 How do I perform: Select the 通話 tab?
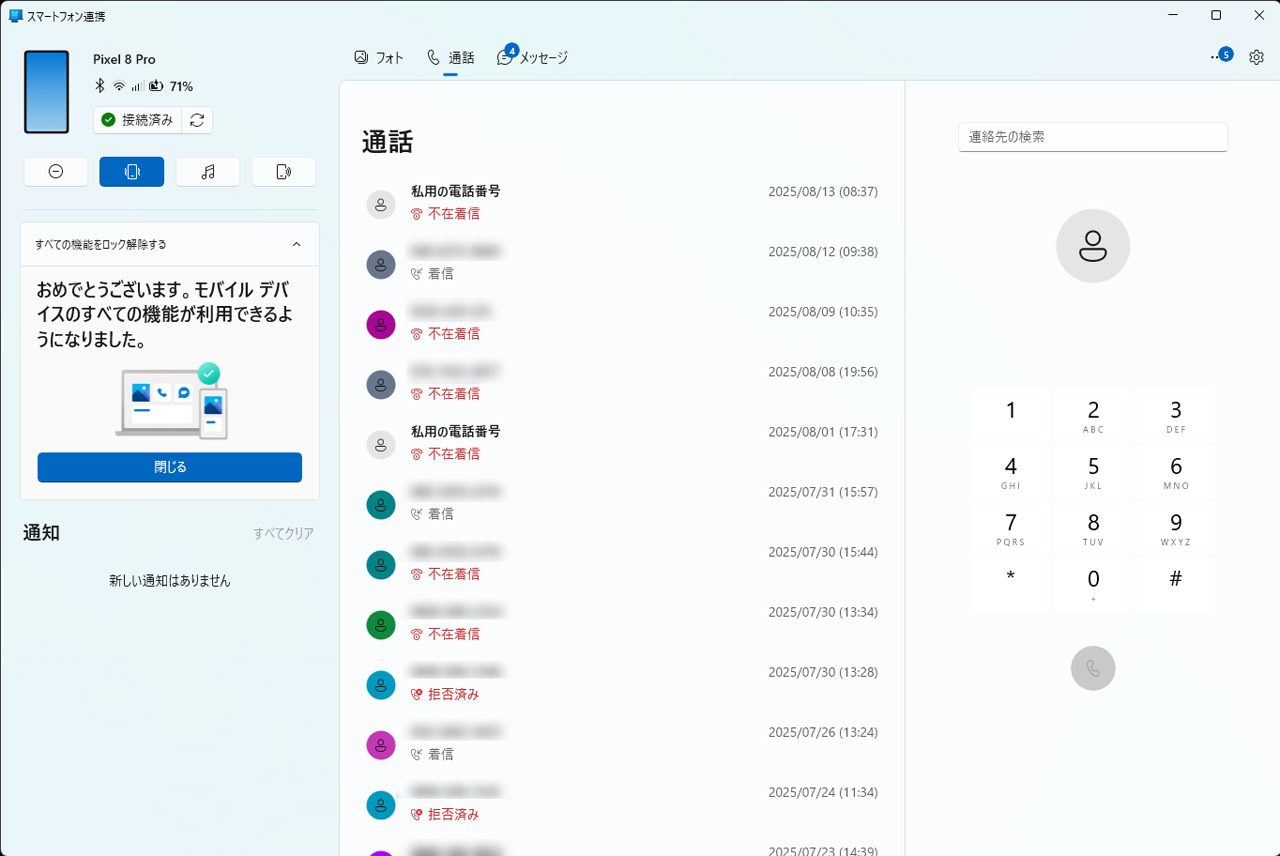coord(451,58)
